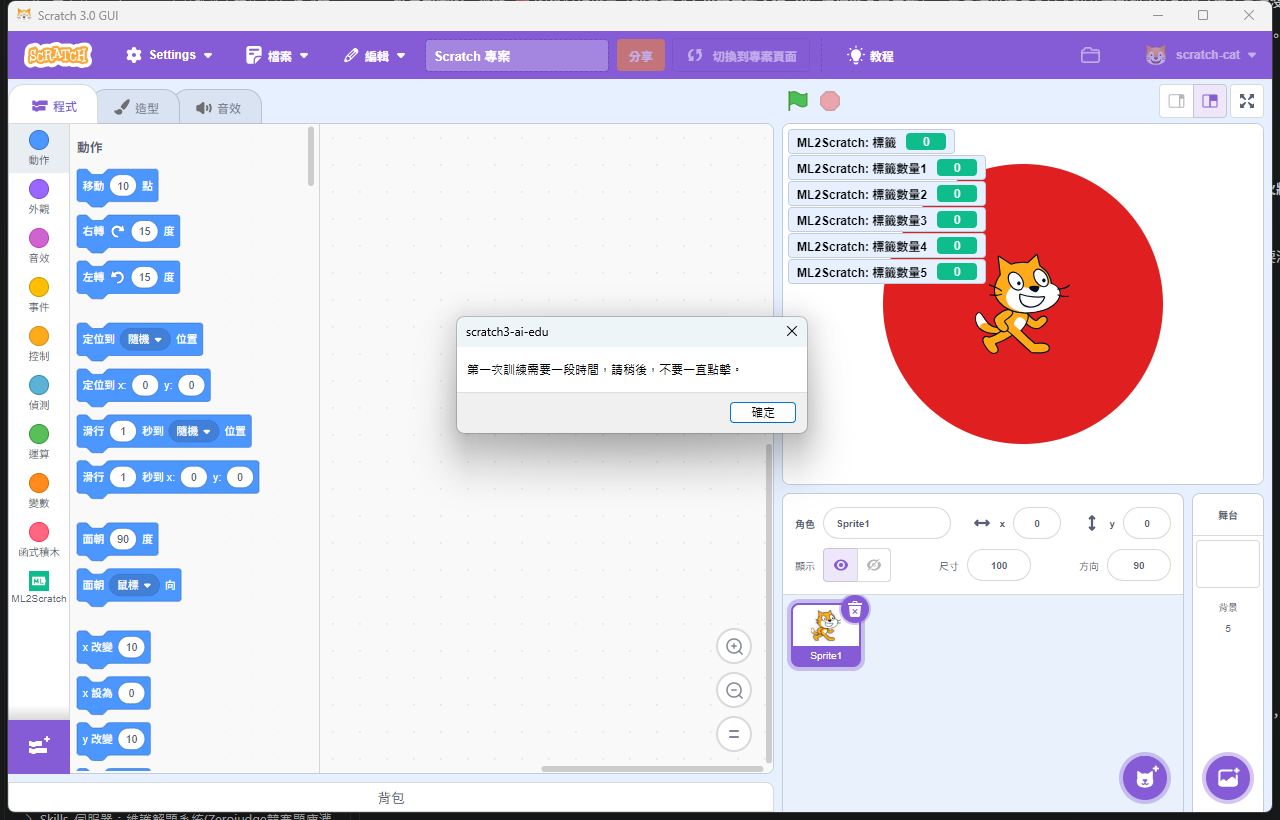Click the cat sprite on stage
Image resolution: width=1280 pixels, height=820 pixels.
1022,304
